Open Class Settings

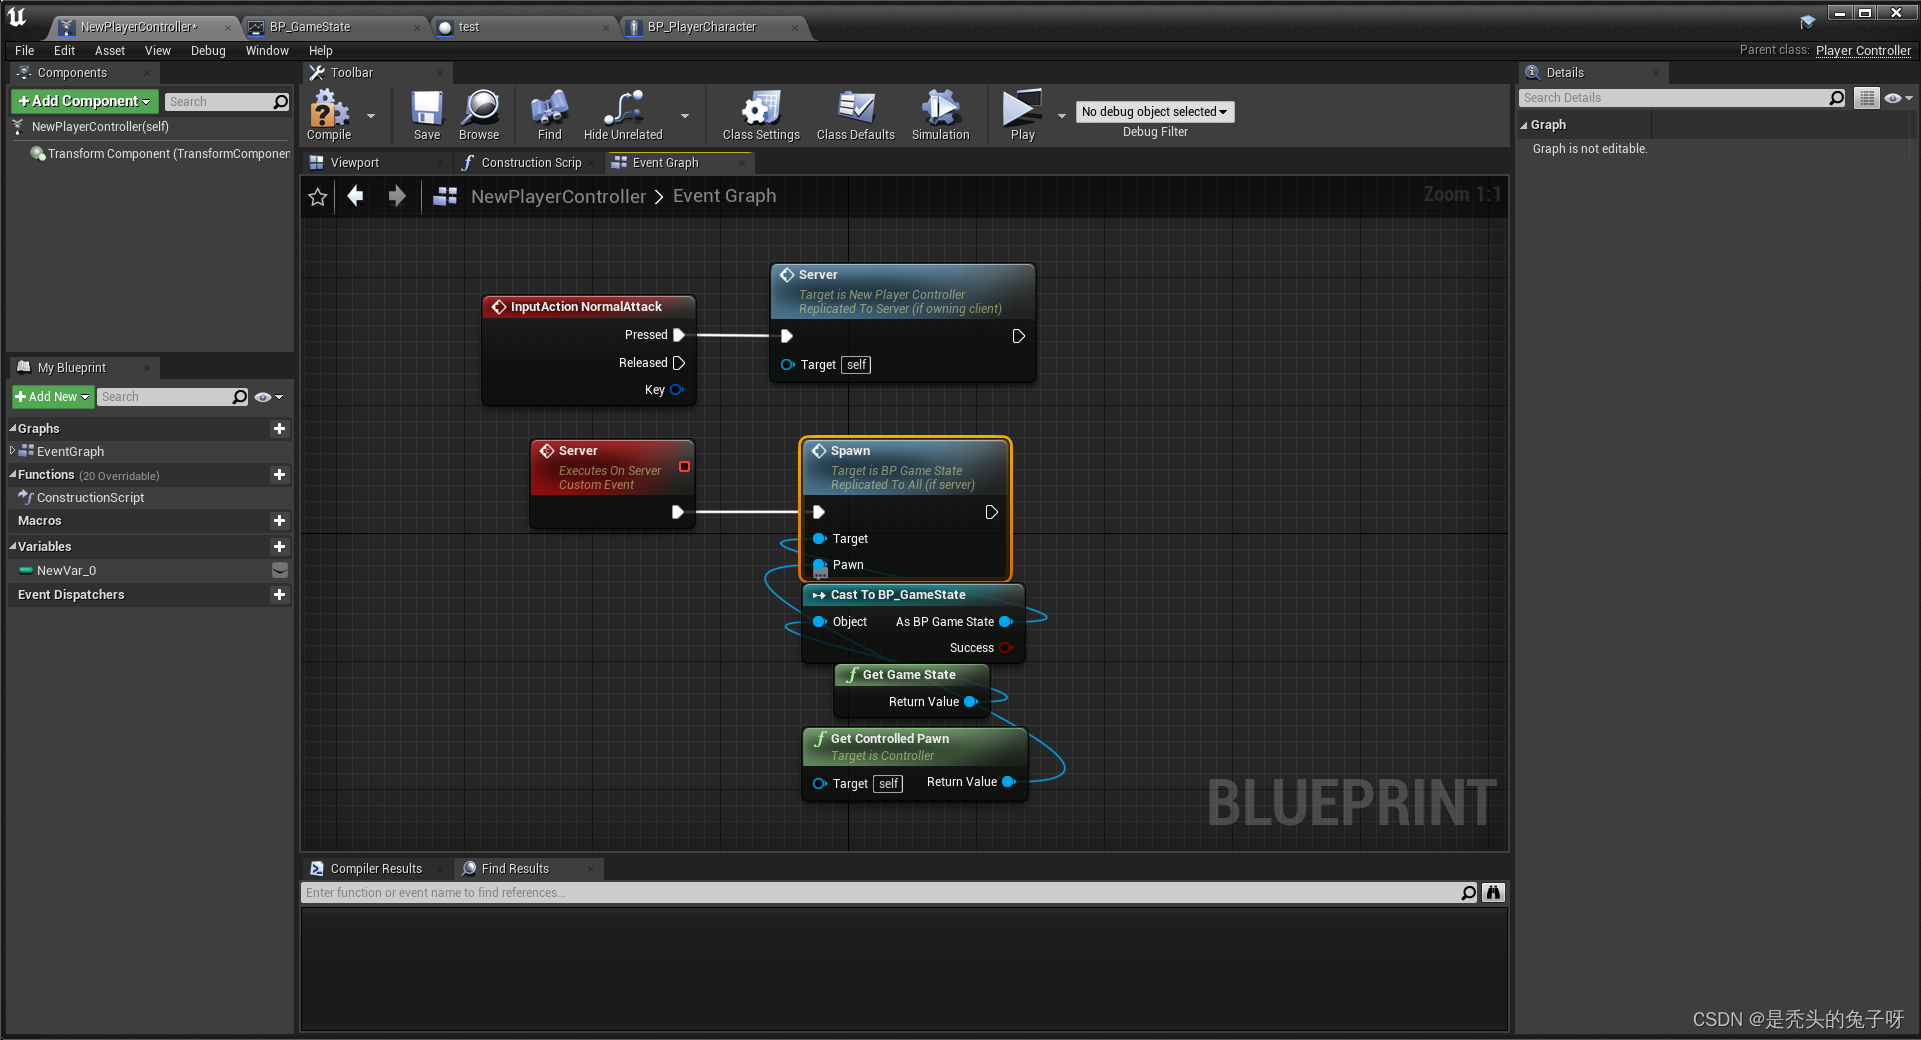[760, 112]
